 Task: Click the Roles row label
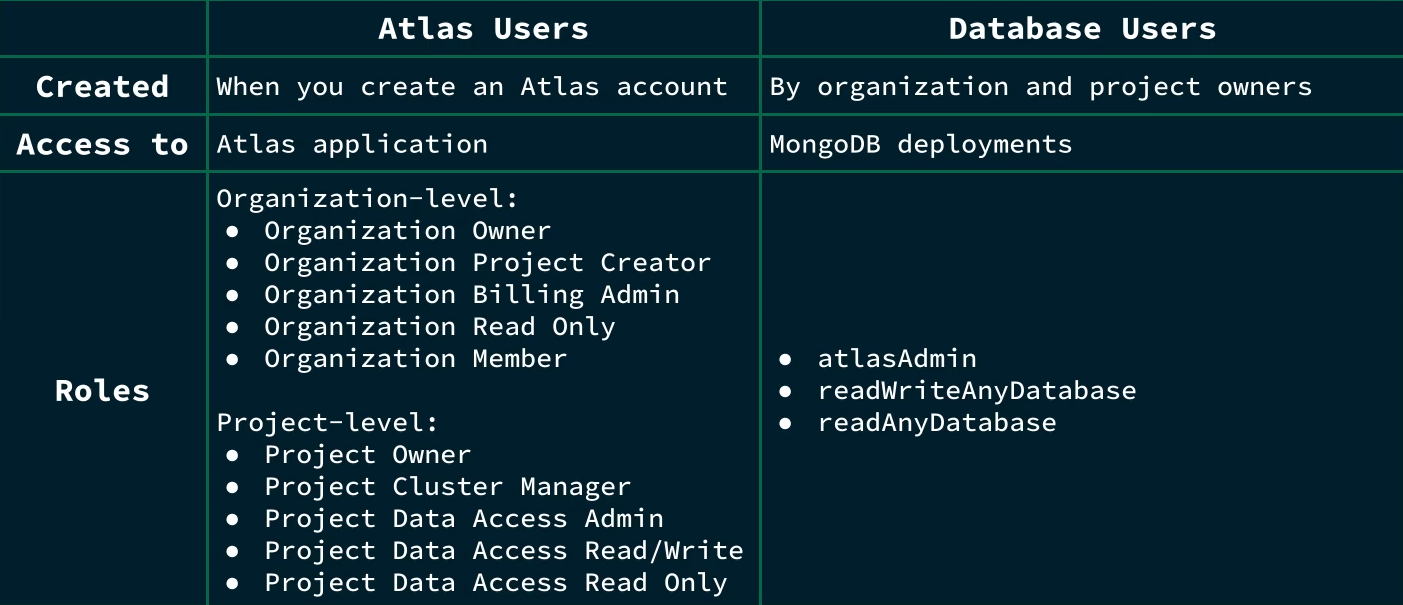click(102, 390)
